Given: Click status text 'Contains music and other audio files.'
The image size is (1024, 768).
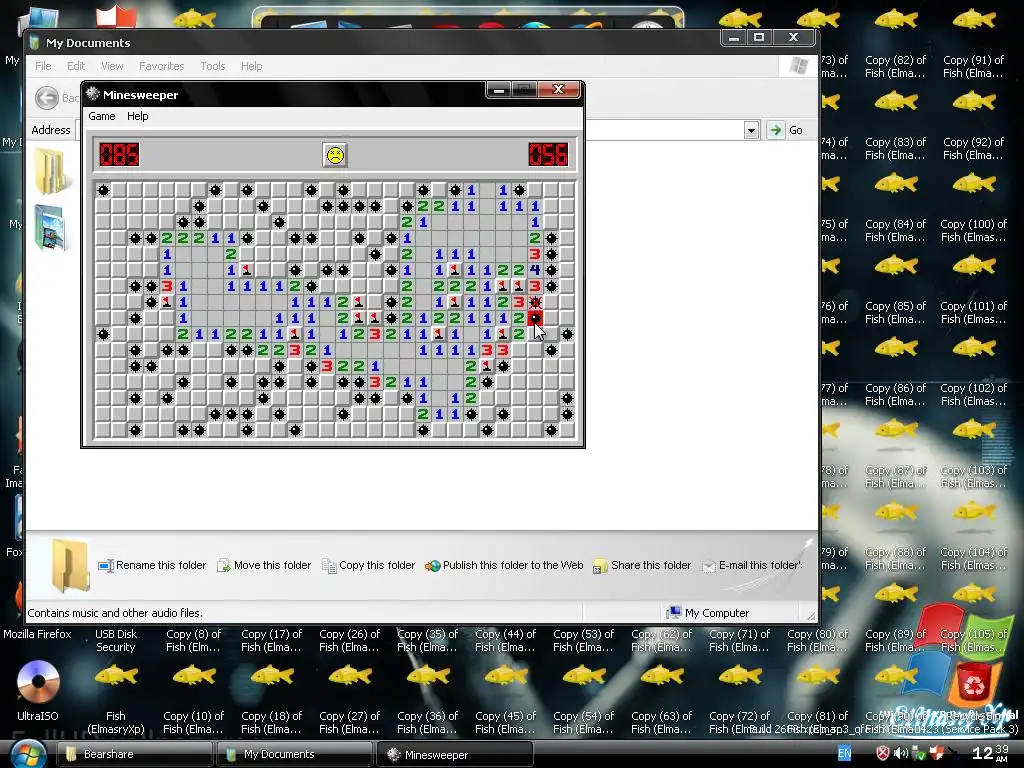Looking at the screenshot, I should tap(115, 613).
